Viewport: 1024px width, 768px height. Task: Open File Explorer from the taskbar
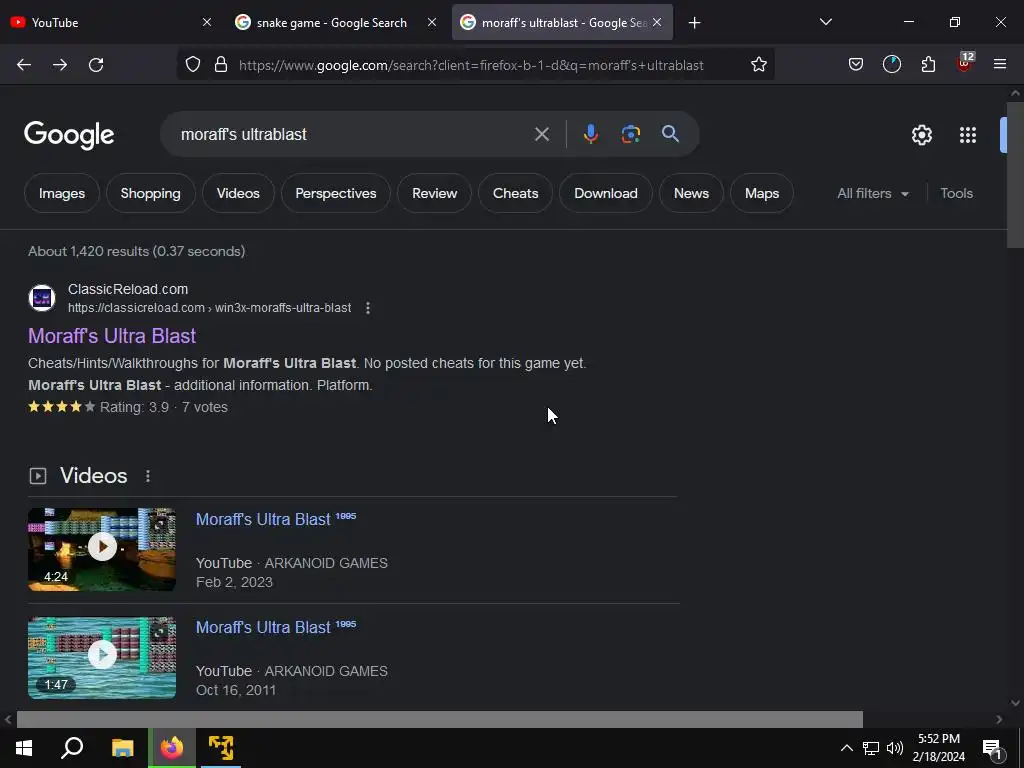point(122,748)
